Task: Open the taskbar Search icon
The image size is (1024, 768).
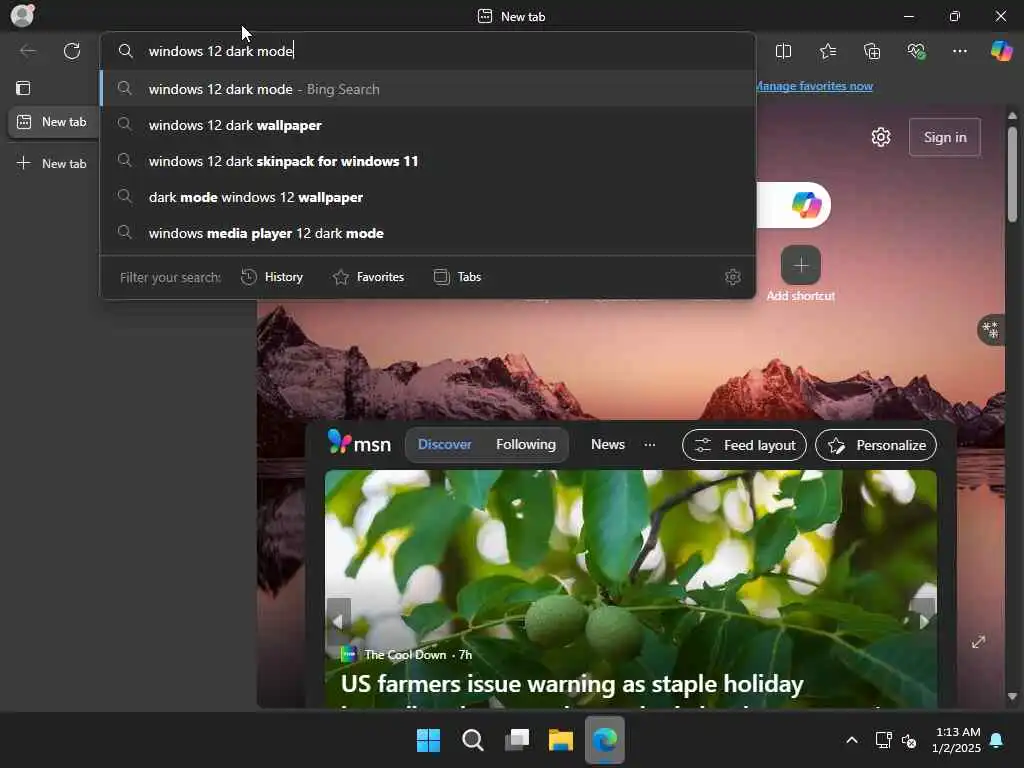Action: pyautogui.click(x=473, y=741)
